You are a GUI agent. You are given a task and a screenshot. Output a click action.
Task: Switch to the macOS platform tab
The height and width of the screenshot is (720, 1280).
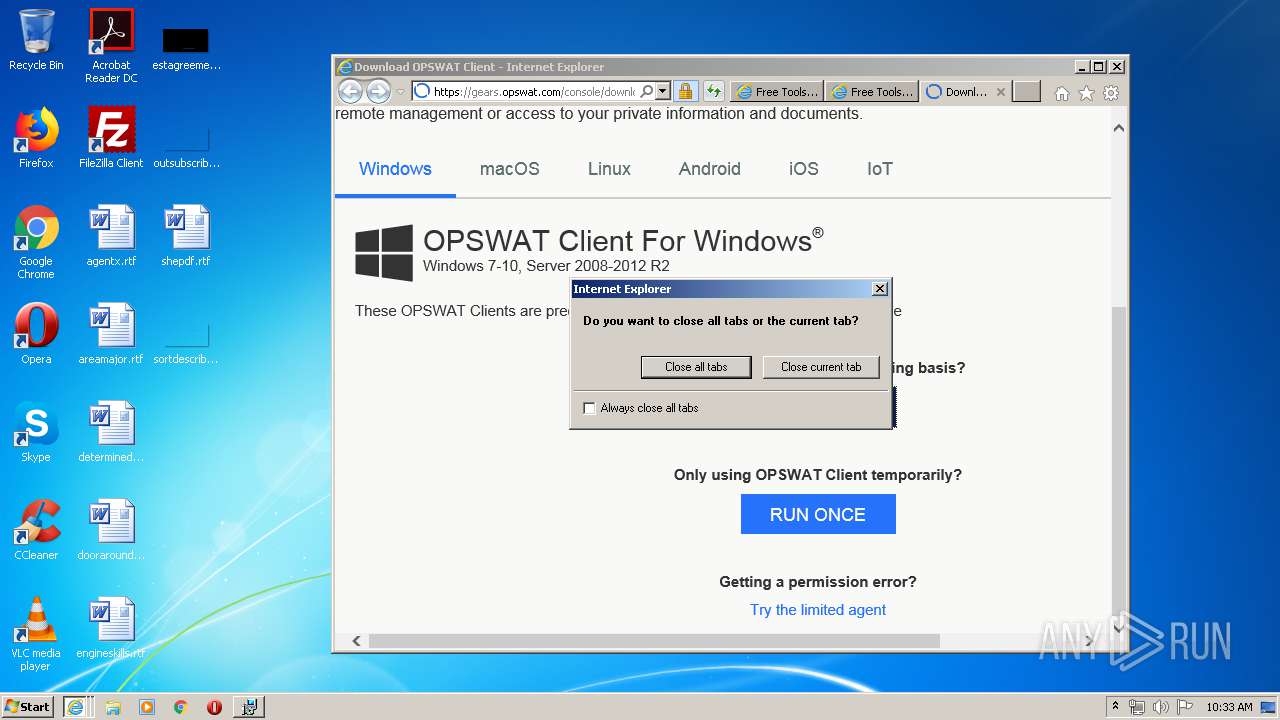point(510,169)
